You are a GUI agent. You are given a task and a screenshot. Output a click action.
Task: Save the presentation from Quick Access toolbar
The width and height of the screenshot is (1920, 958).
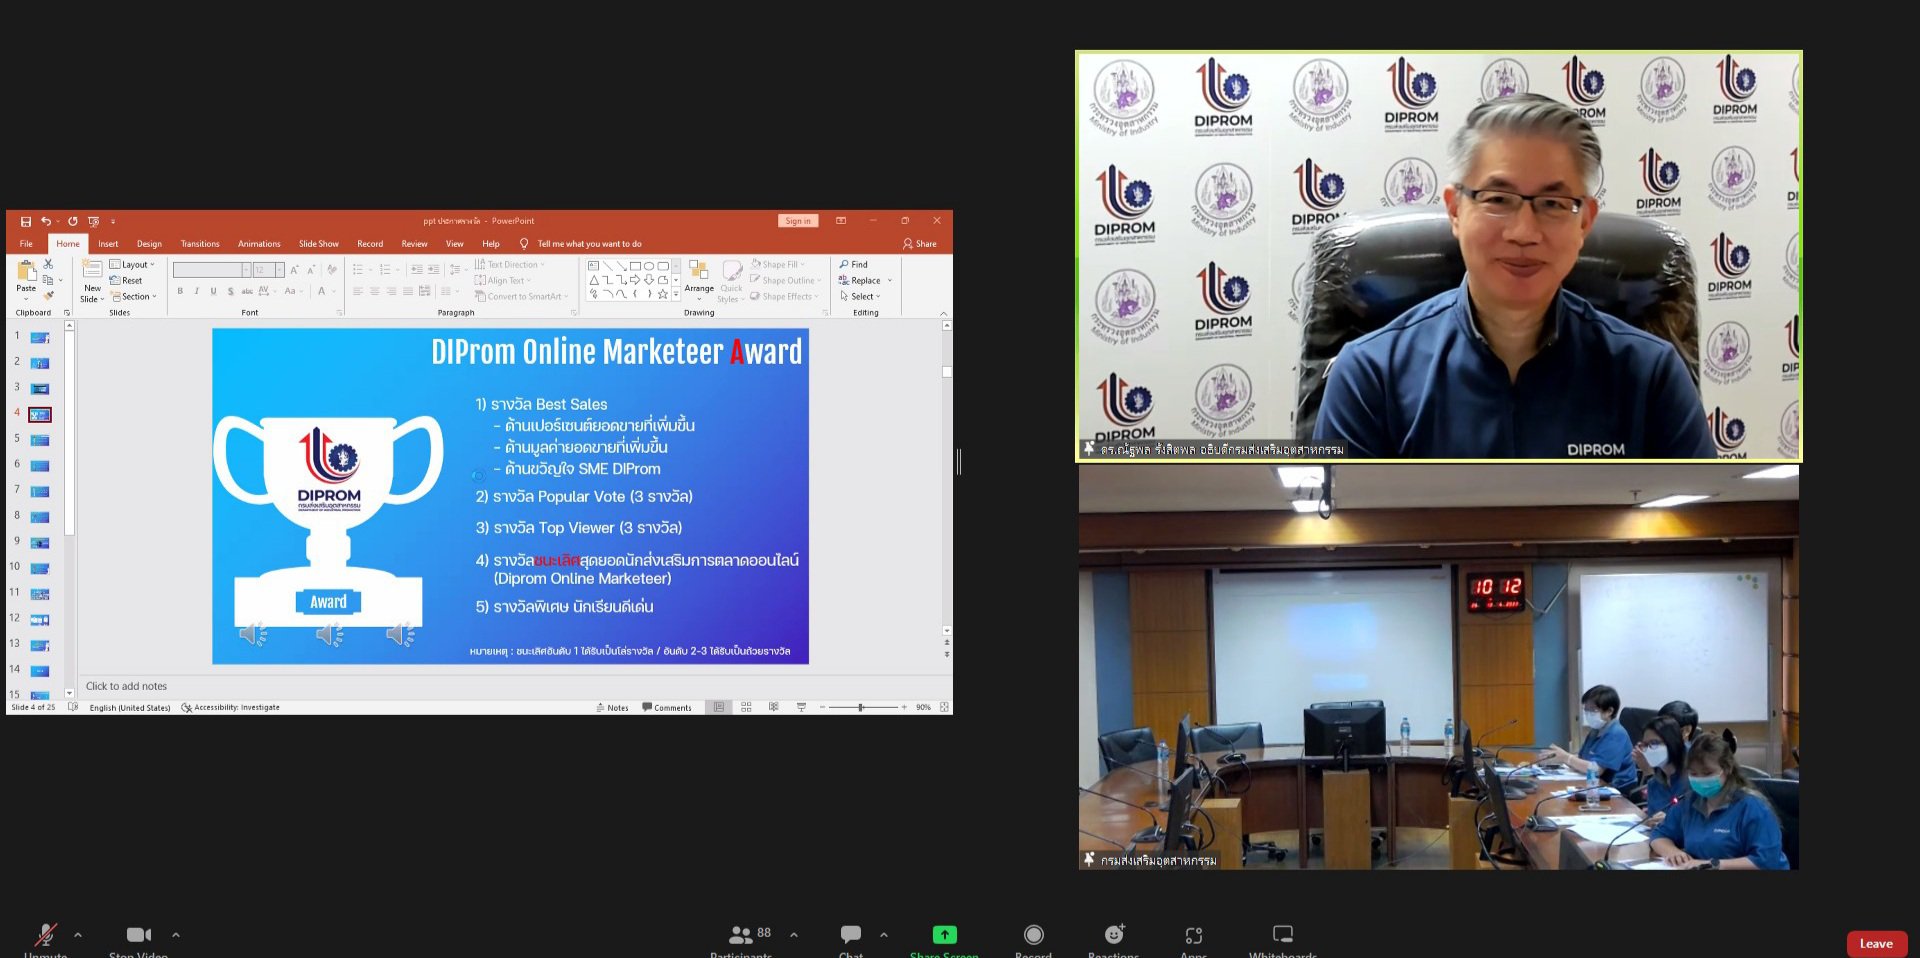click(x=26, y=221)
